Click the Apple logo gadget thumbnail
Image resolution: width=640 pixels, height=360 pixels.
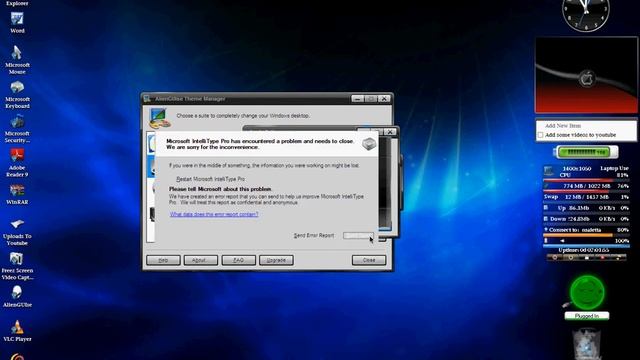point(587,75)
